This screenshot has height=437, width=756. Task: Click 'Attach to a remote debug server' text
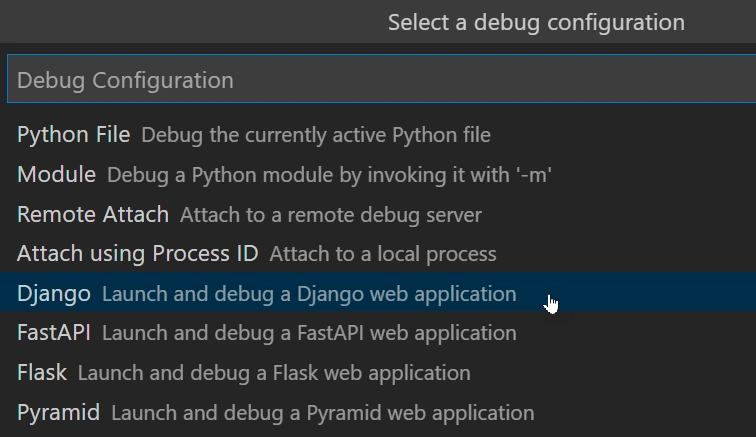point(330,215)
